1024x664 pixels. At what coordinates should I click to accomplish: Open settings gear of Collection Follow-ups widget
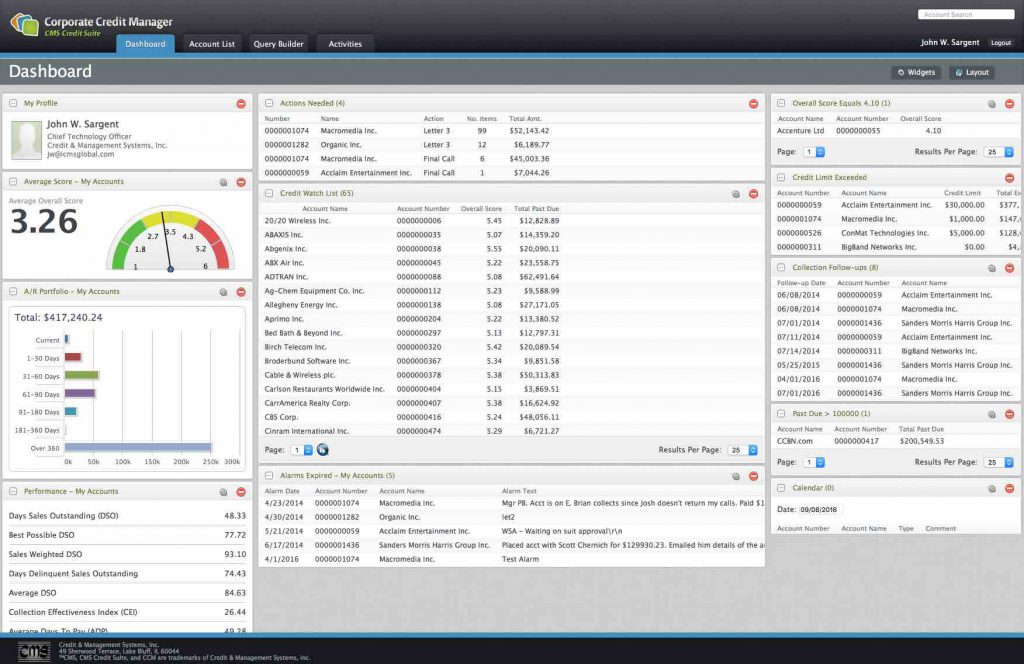pos(992,268)
